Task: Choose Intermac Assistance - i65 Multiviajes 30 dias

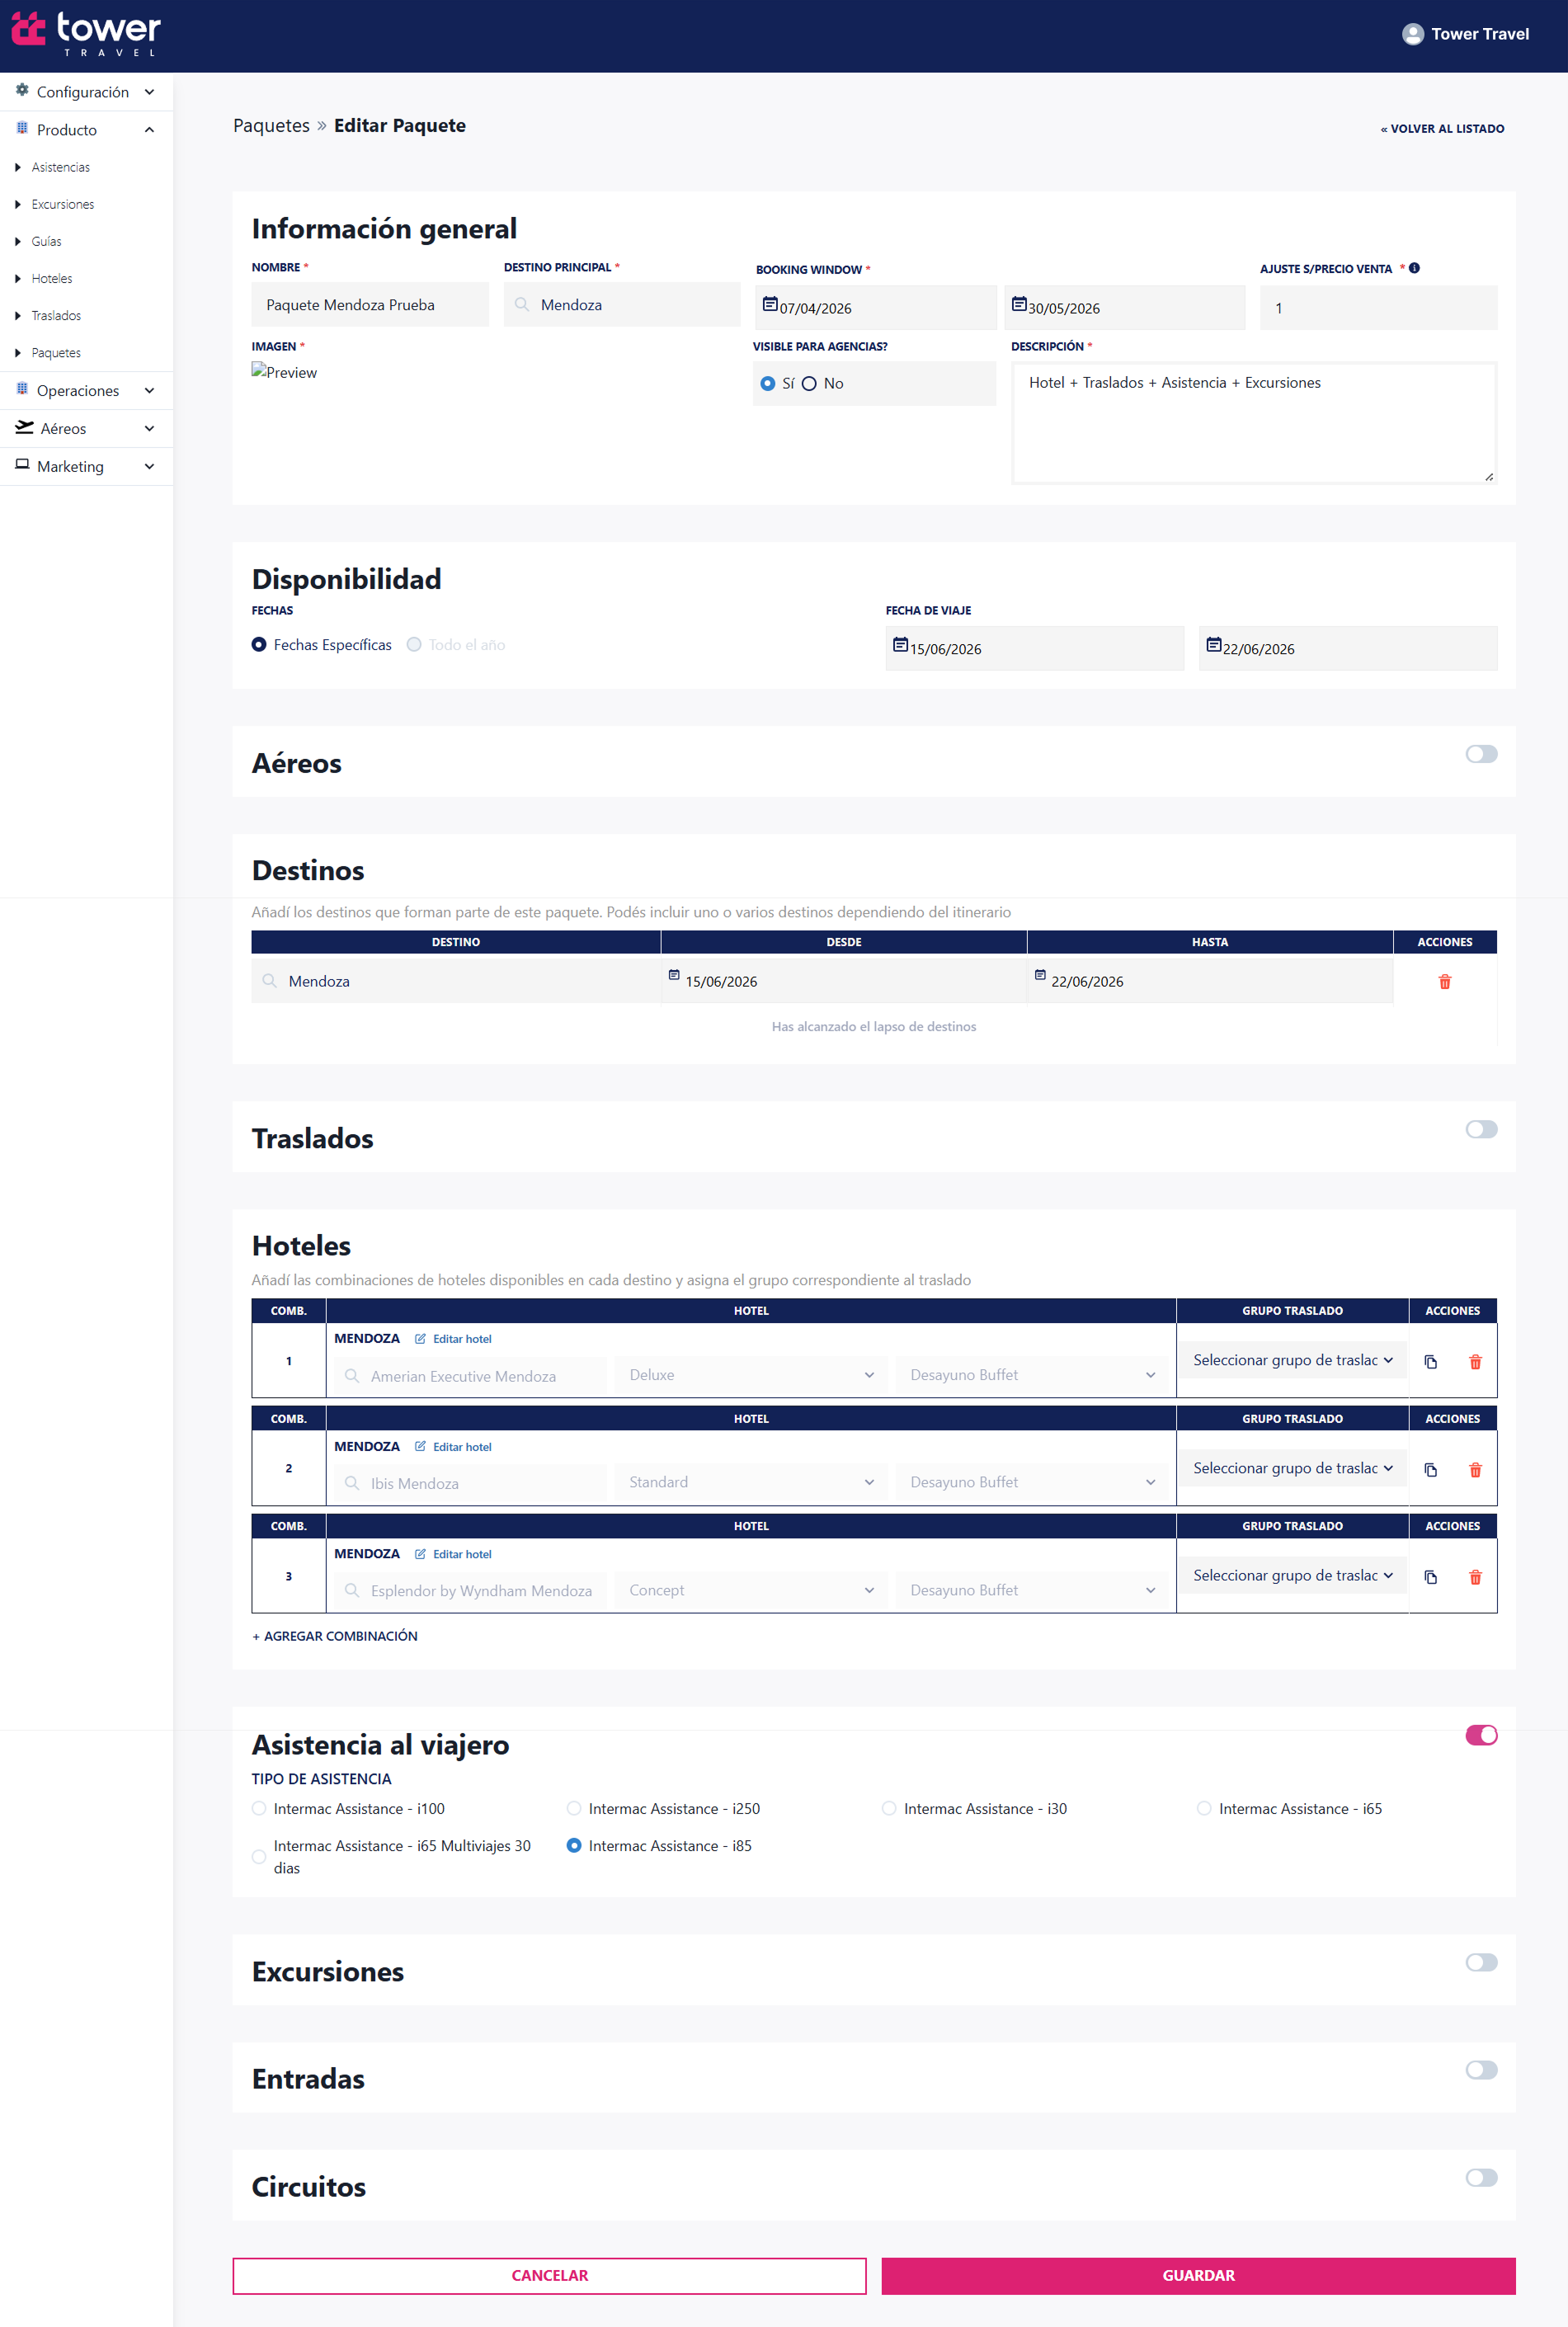Action: [259, 1857]
